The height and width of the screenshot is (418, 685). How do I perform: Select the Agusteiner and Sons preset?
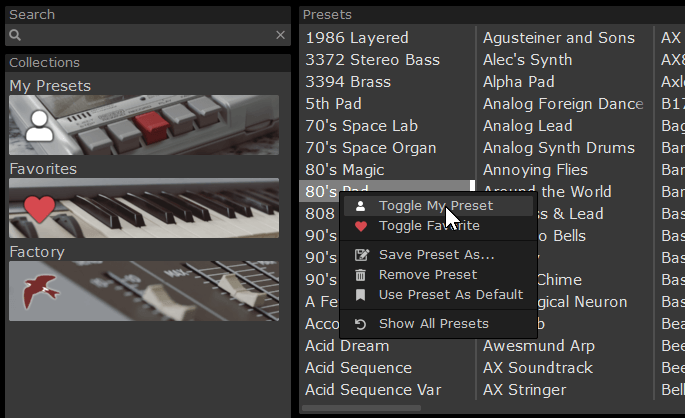pos(559,38)
